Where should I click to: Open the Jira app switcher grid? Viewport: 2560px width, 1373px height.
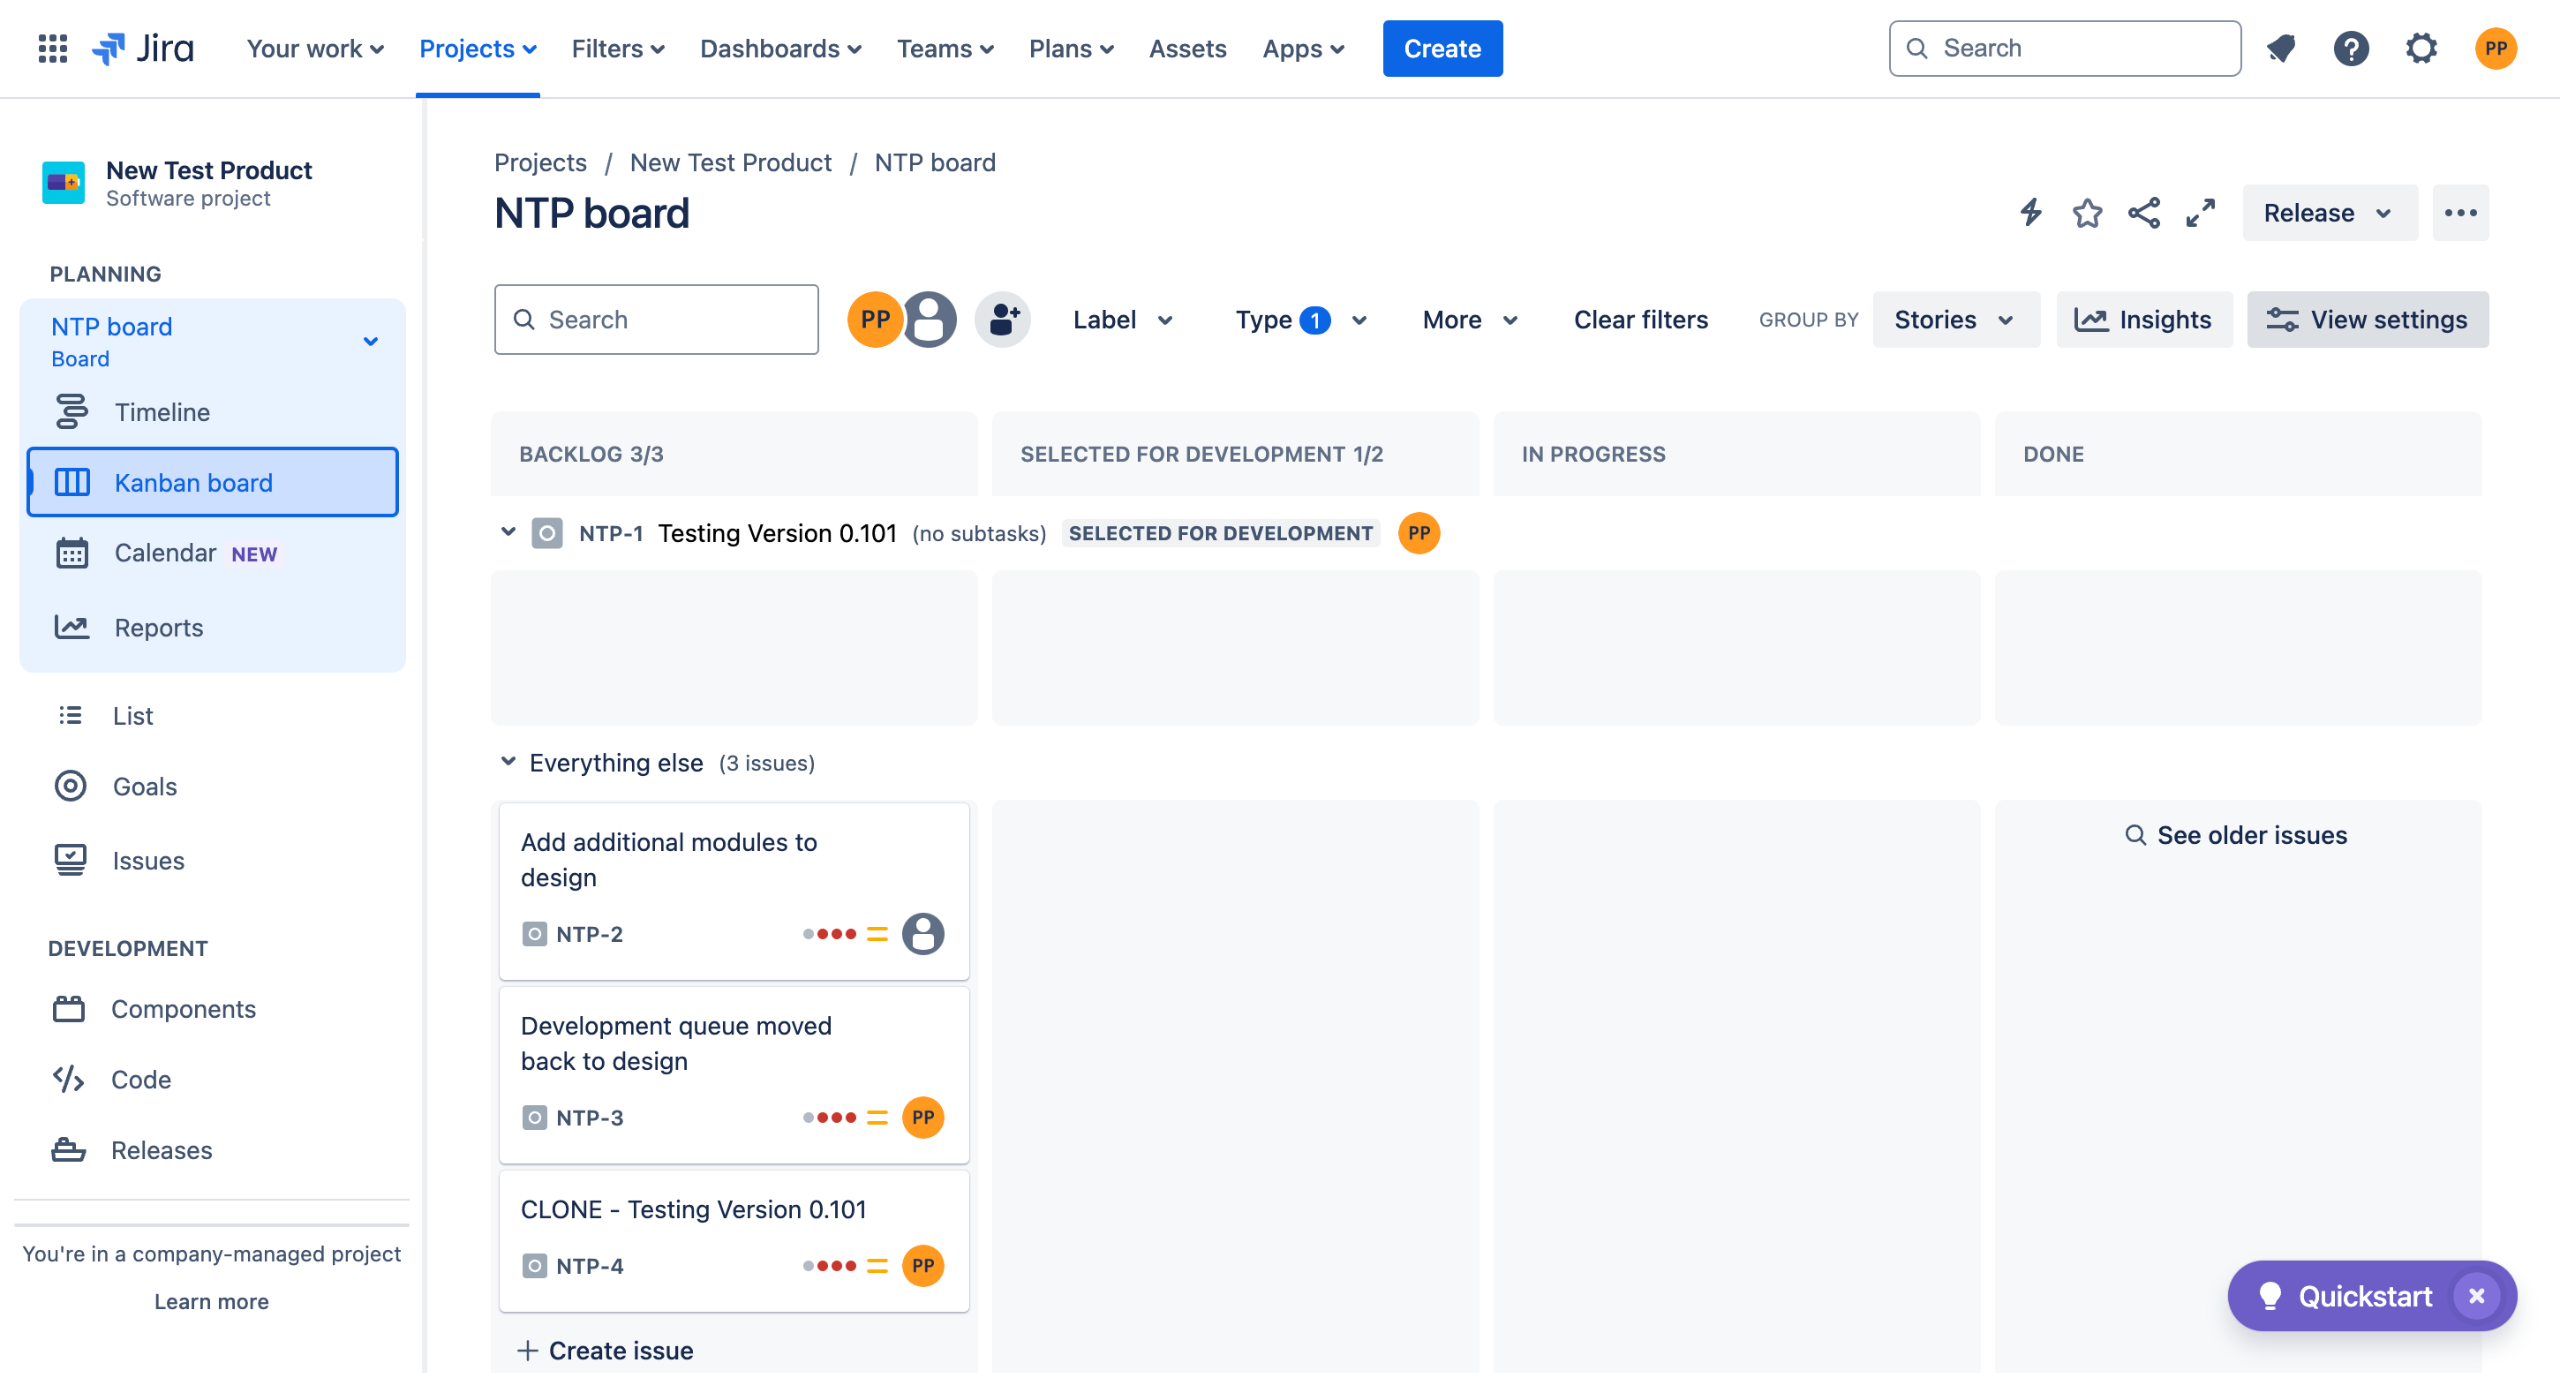tap(52, 48)
